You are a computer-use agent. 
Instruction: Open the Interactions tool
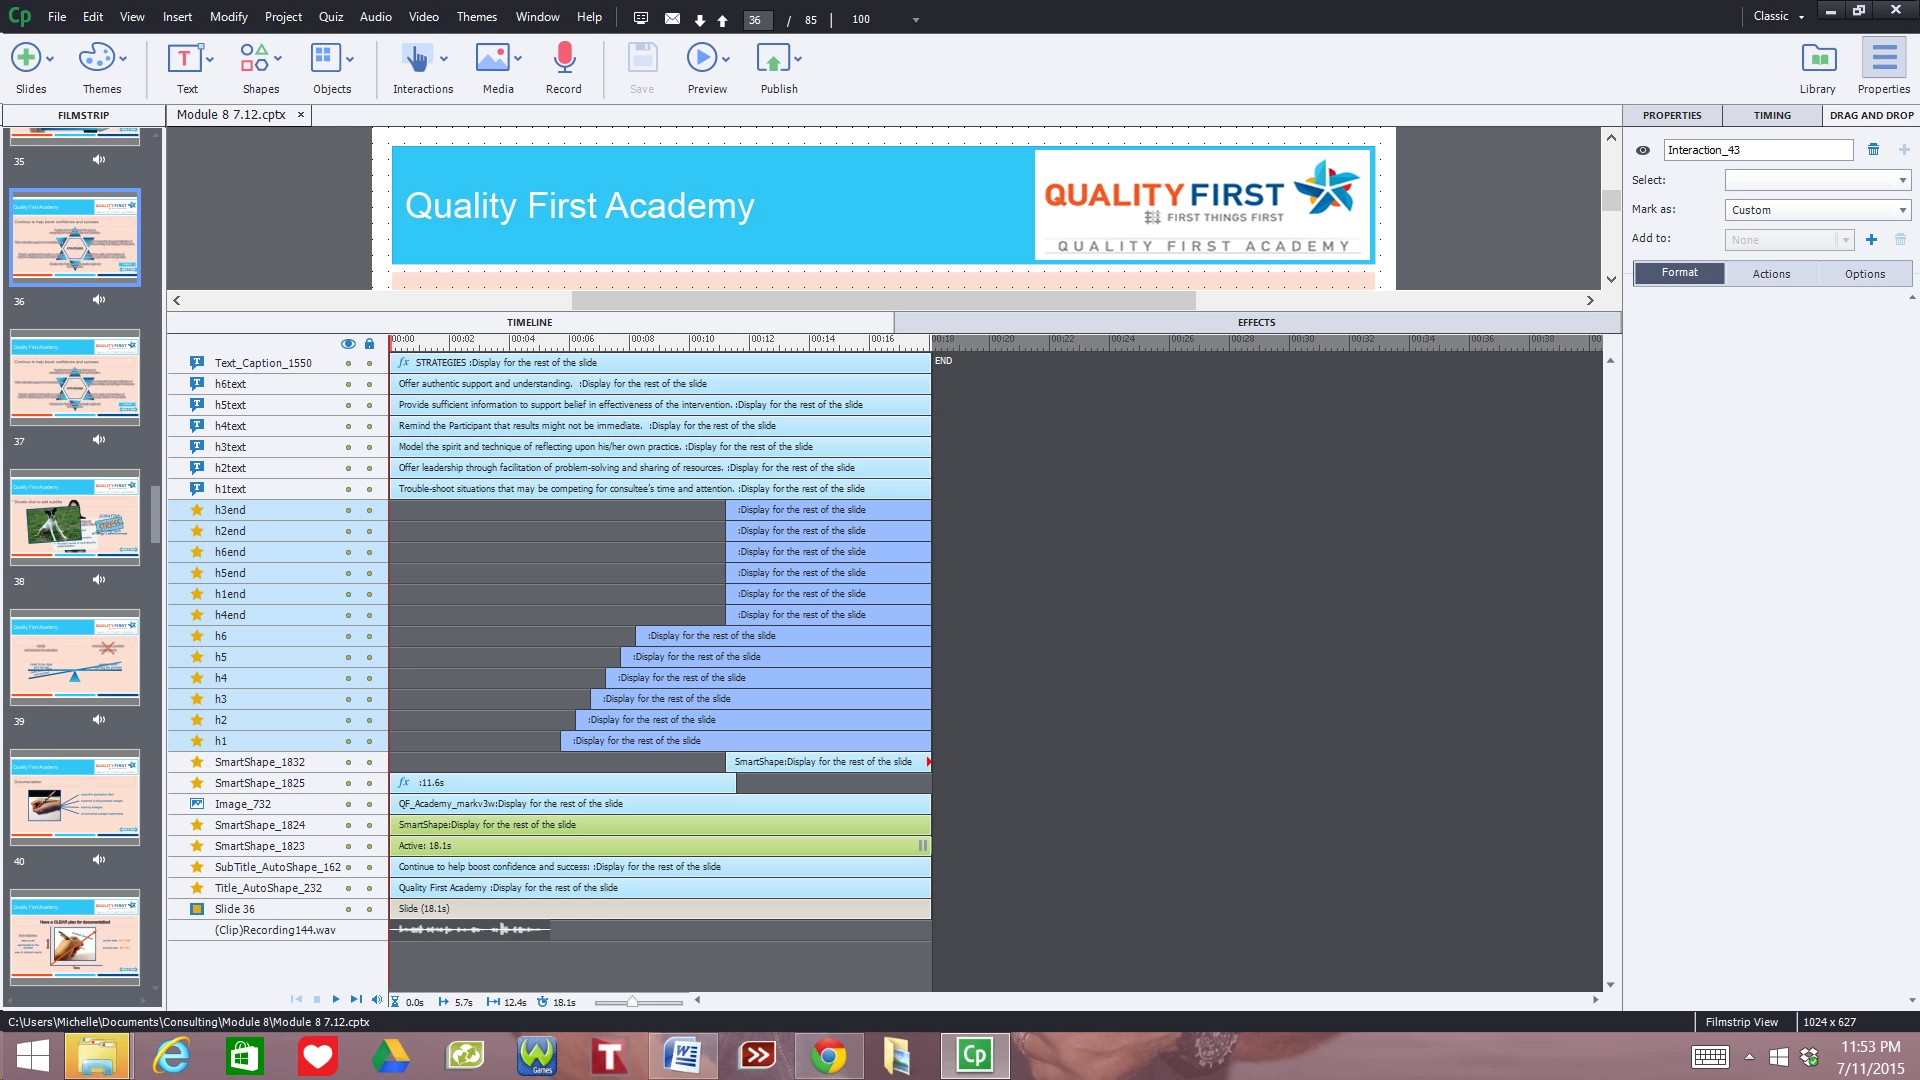point(417,60)
